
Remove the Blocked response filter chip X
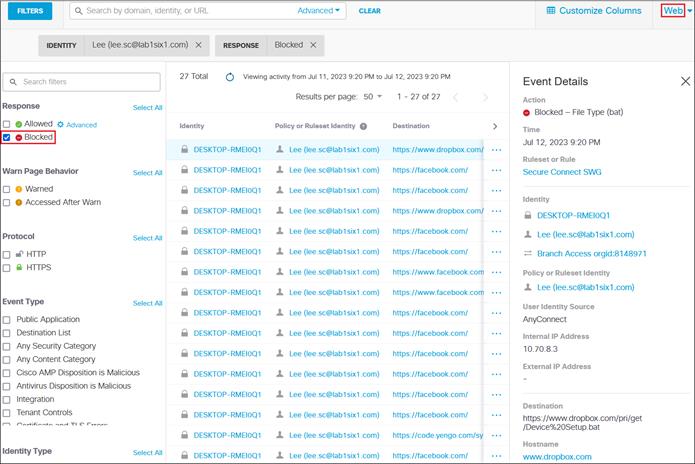(313, 45)
